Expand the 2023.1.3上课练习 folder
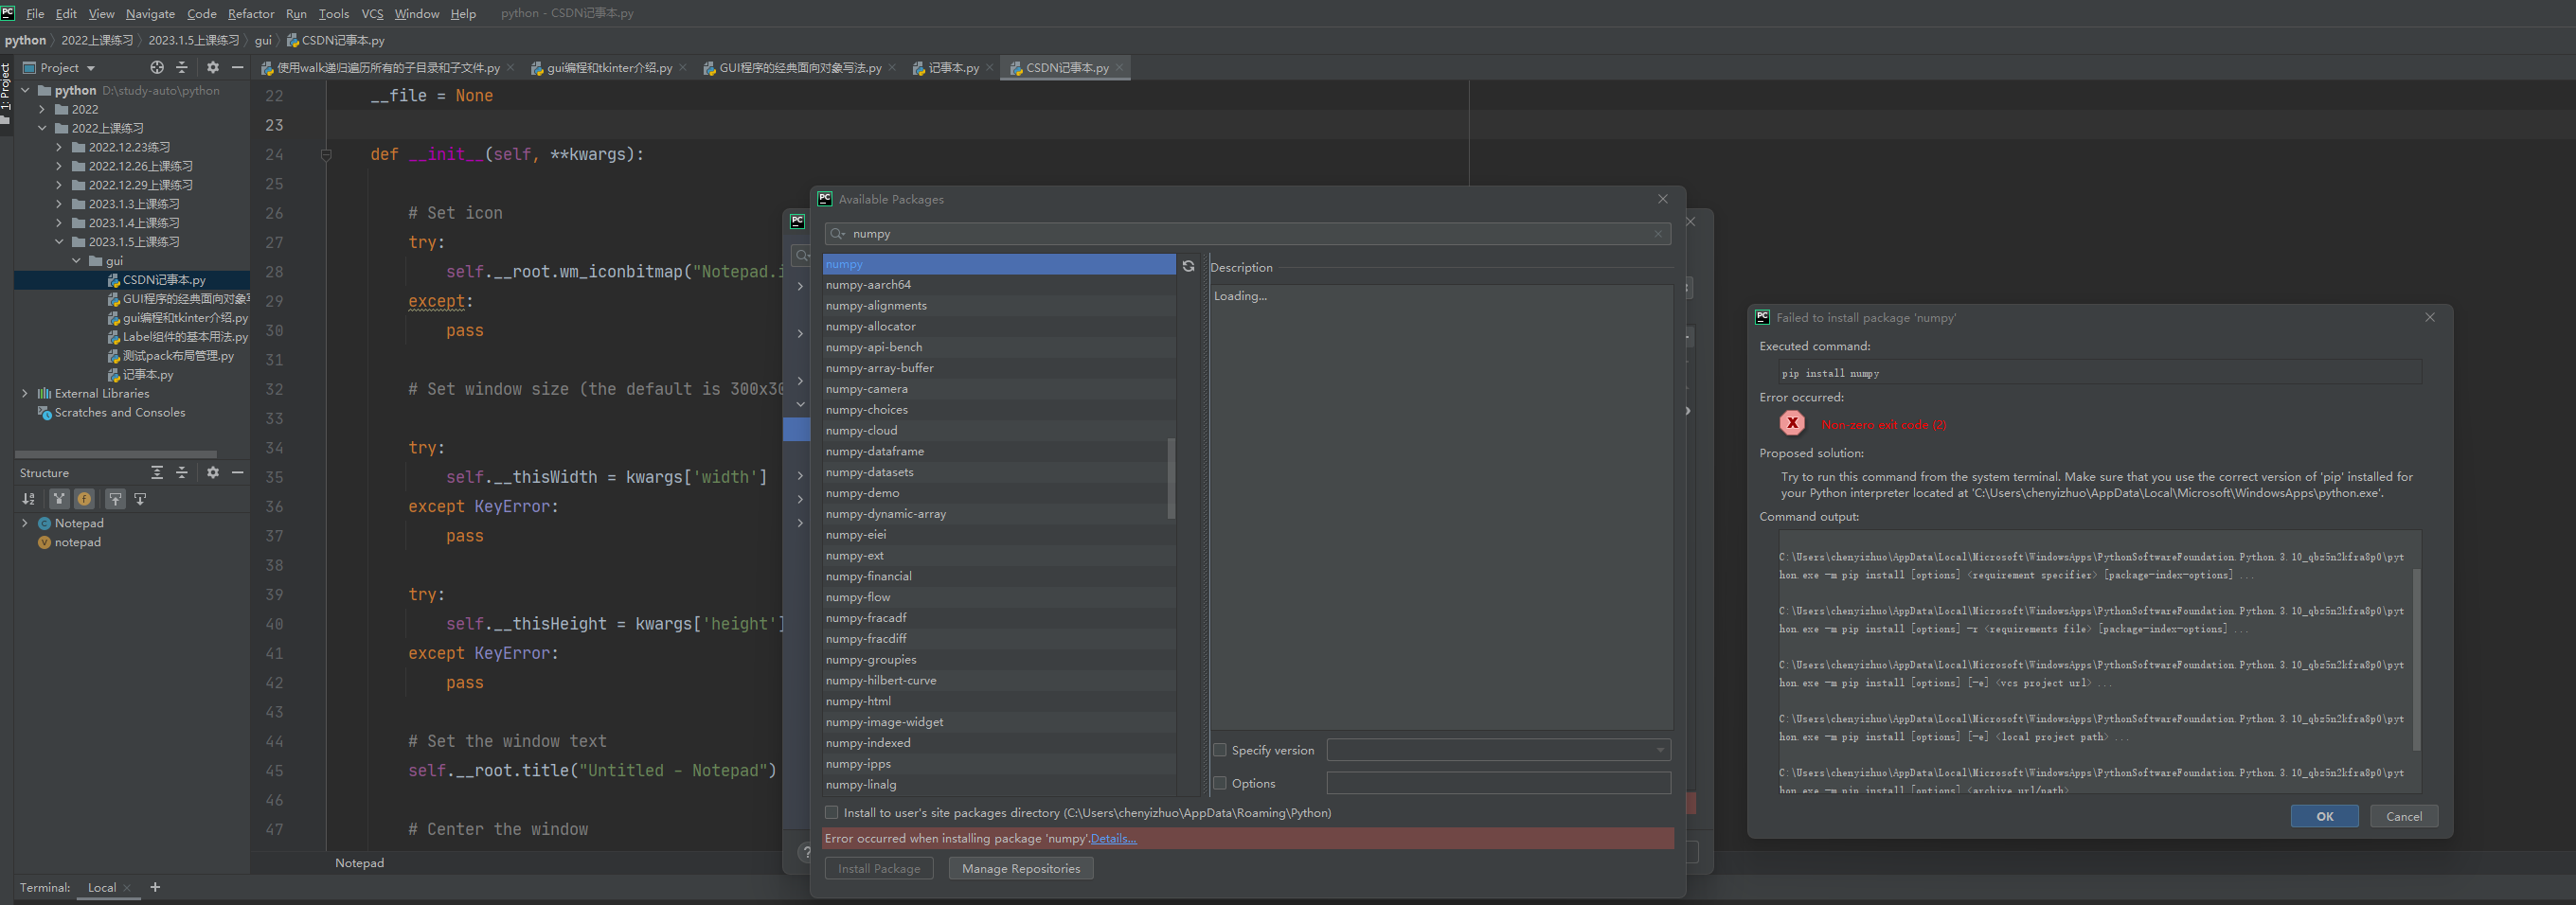 coord(59,204)
